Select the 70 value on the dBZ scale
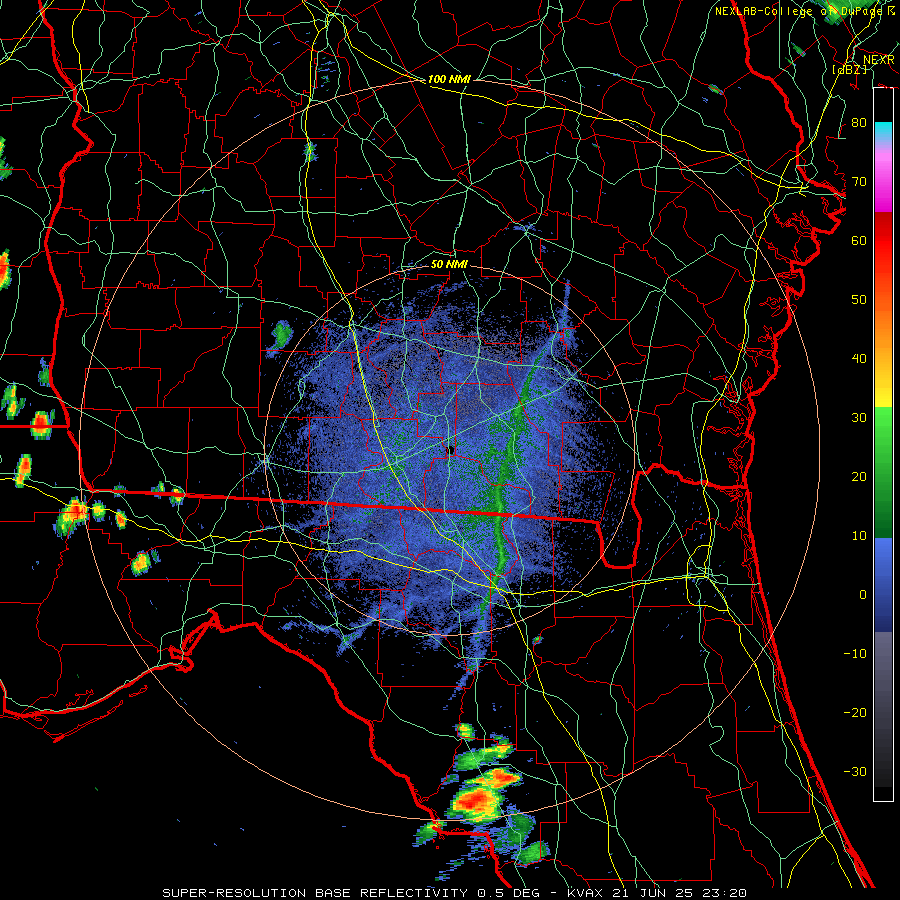900x900 pixels. (x=859, y=182)
